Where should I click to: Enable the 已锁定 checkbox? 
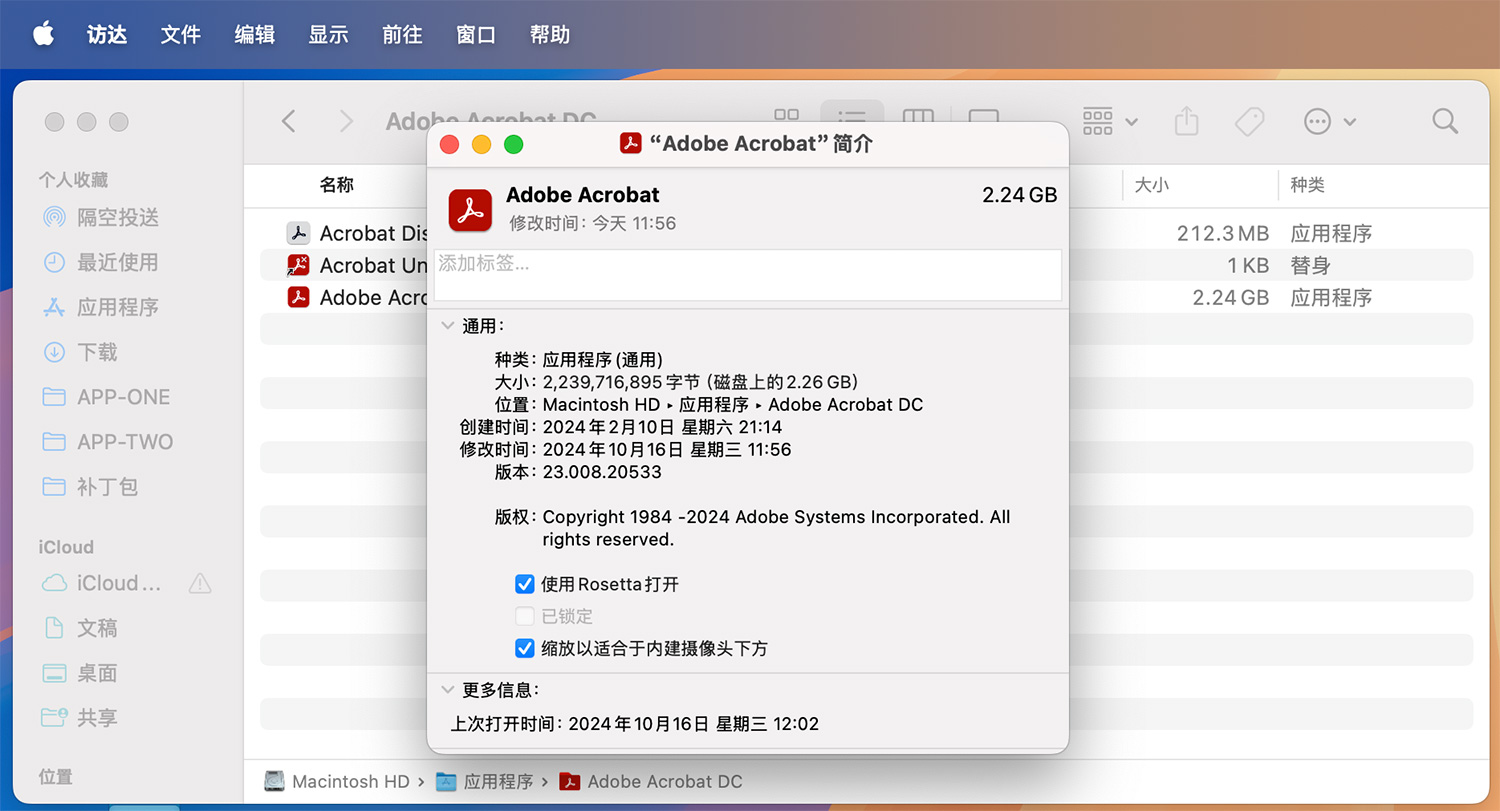click(525, 616)
